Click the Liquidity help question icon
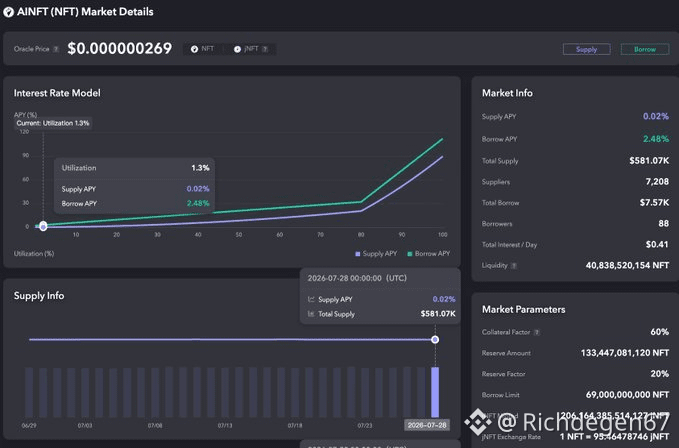The height and width of the screenshot is (448, 679). tap(514, 266)
